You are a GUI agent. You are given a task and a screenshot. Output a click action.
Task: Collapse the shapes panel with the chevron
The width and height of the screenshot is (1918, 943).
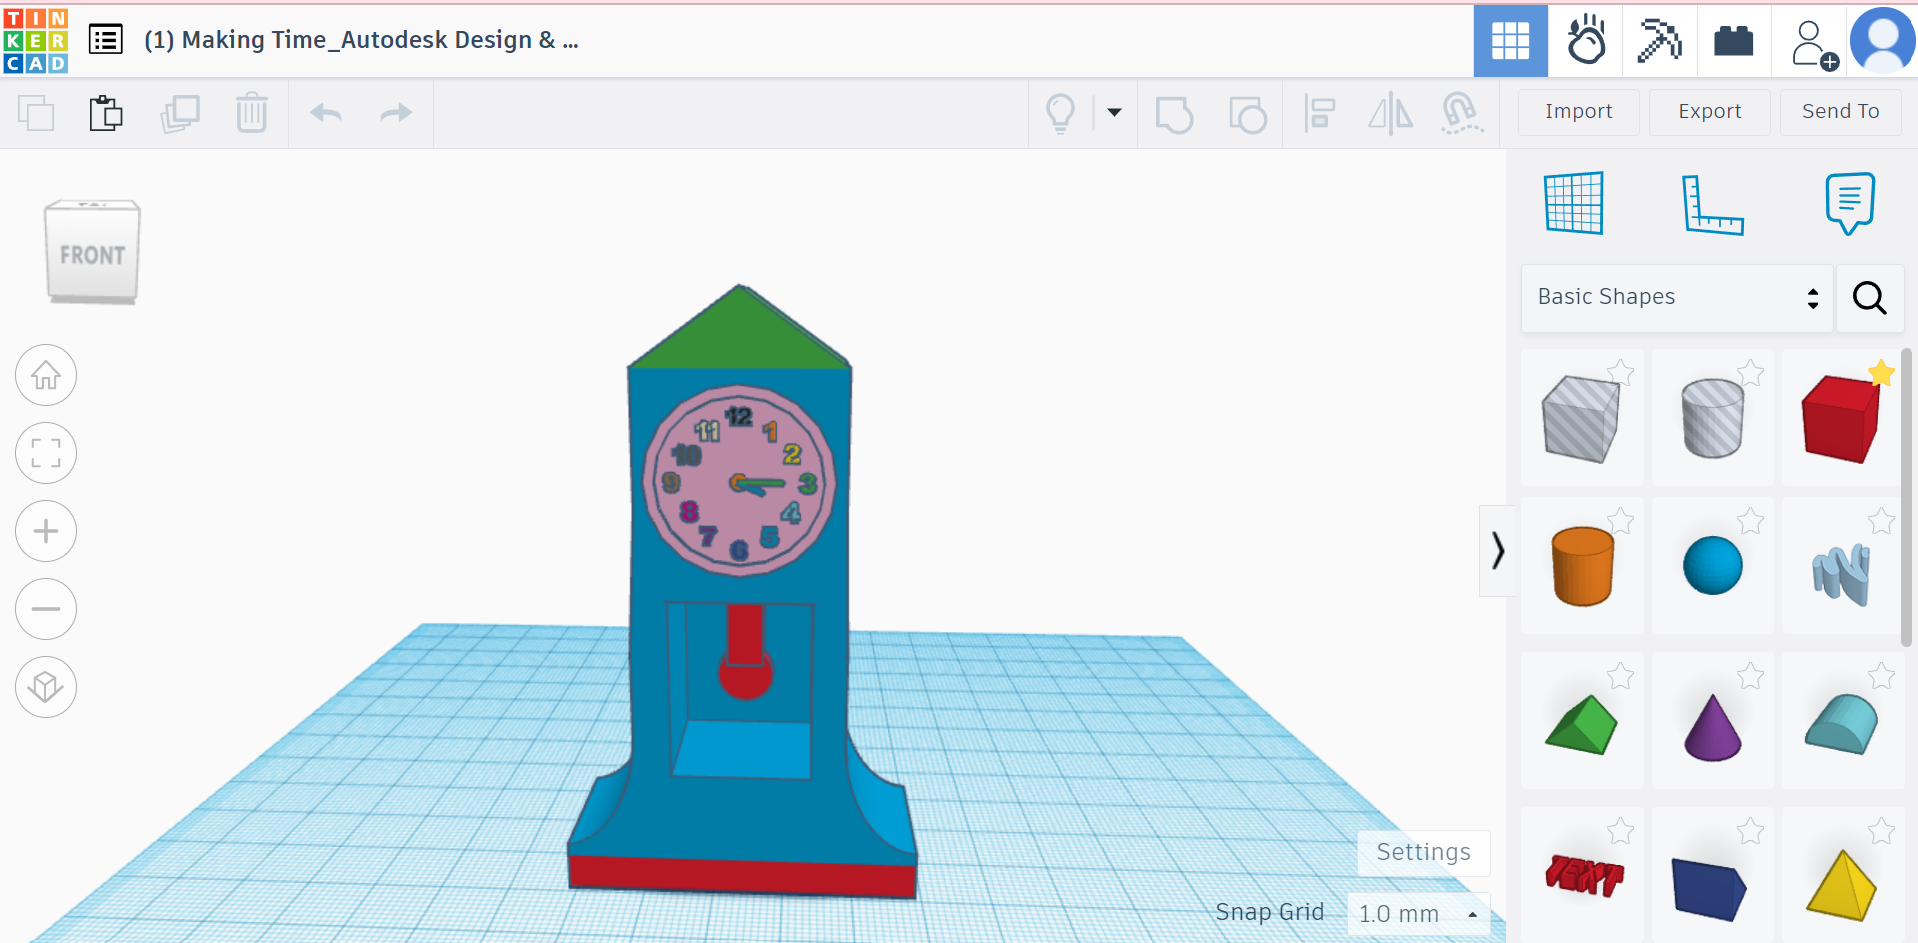1497,550
